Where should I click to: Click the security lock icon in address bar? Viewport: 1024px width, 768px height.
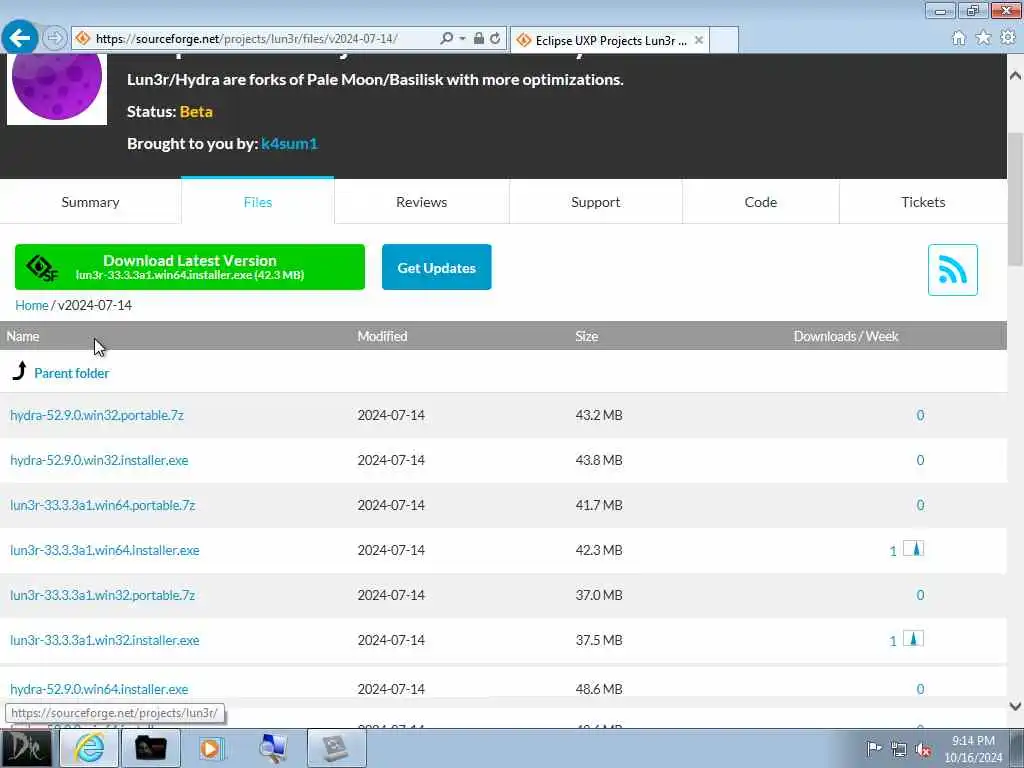(479, 39)
